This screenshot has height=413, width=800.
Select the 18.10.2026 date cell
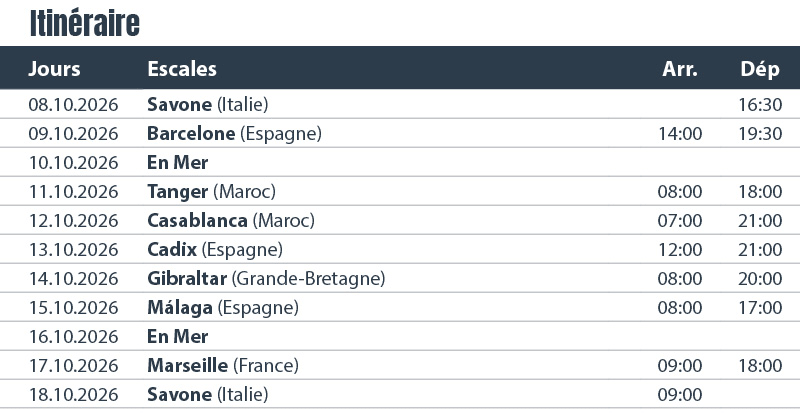coord(74,394)
